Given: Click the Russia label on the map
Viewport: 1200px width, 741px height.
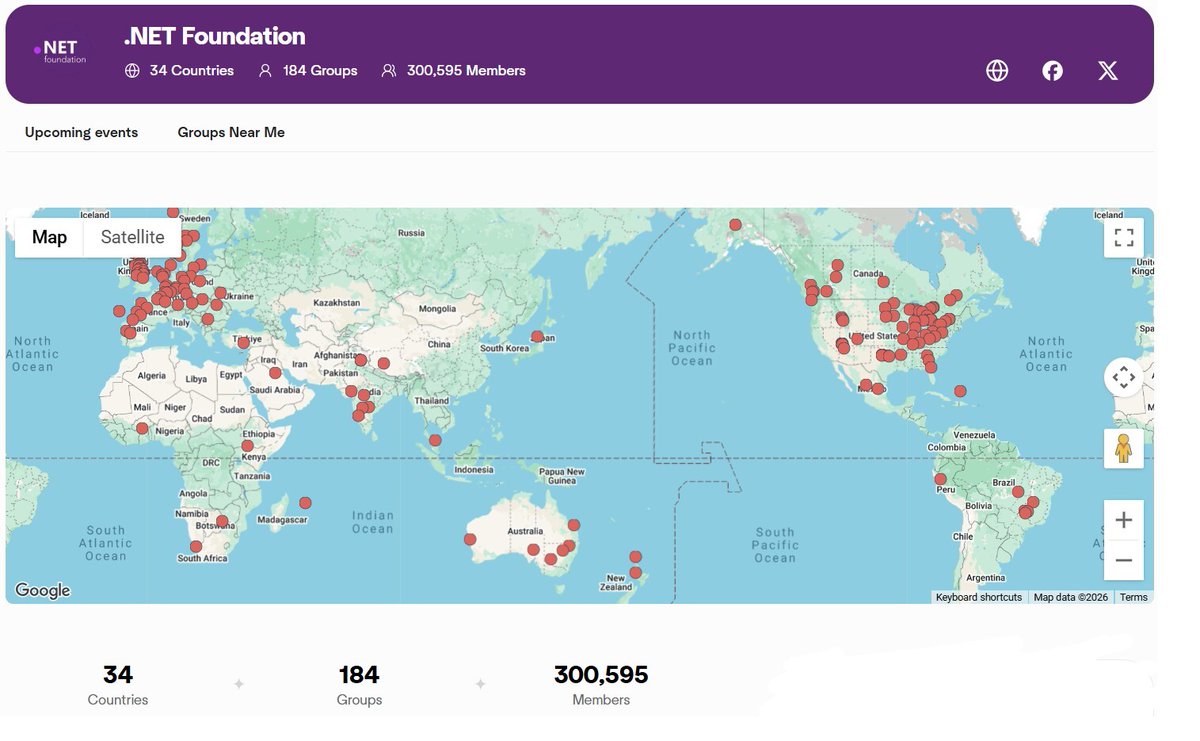Looking at the screenshot, I should pos(411,233).
